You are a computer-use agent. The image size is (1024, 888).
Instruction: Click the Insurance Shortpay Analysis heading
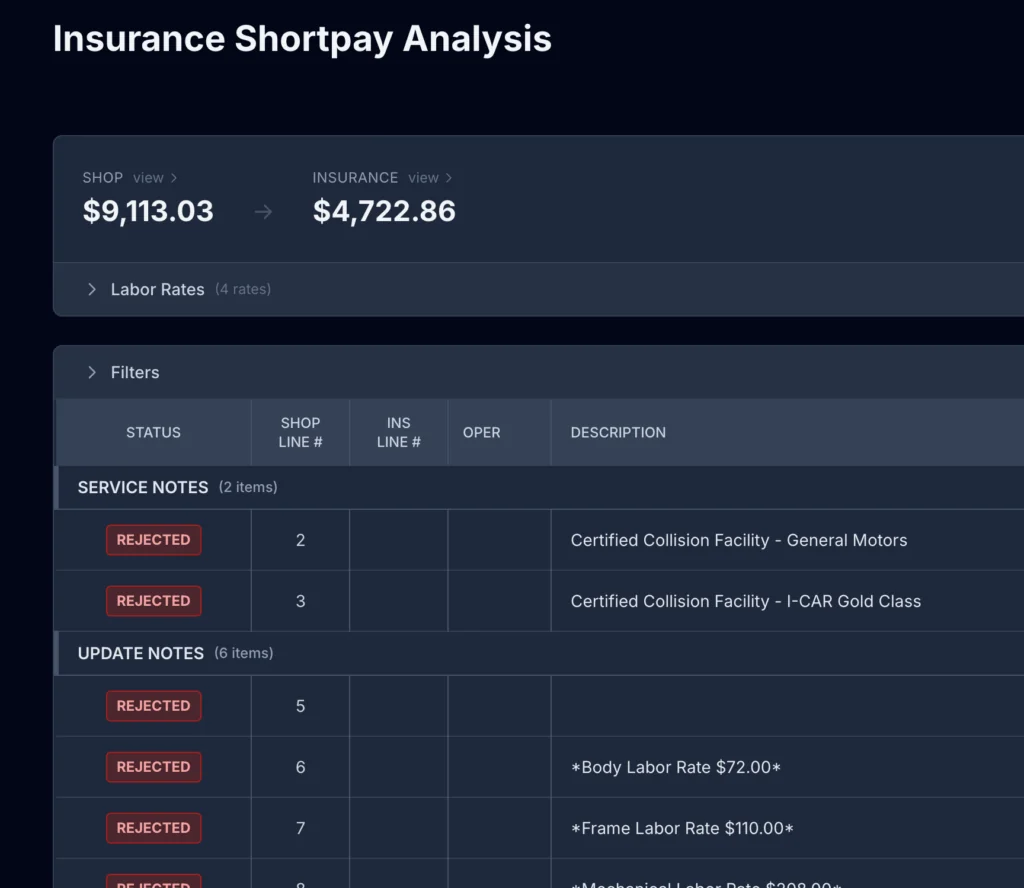[302, 39]
